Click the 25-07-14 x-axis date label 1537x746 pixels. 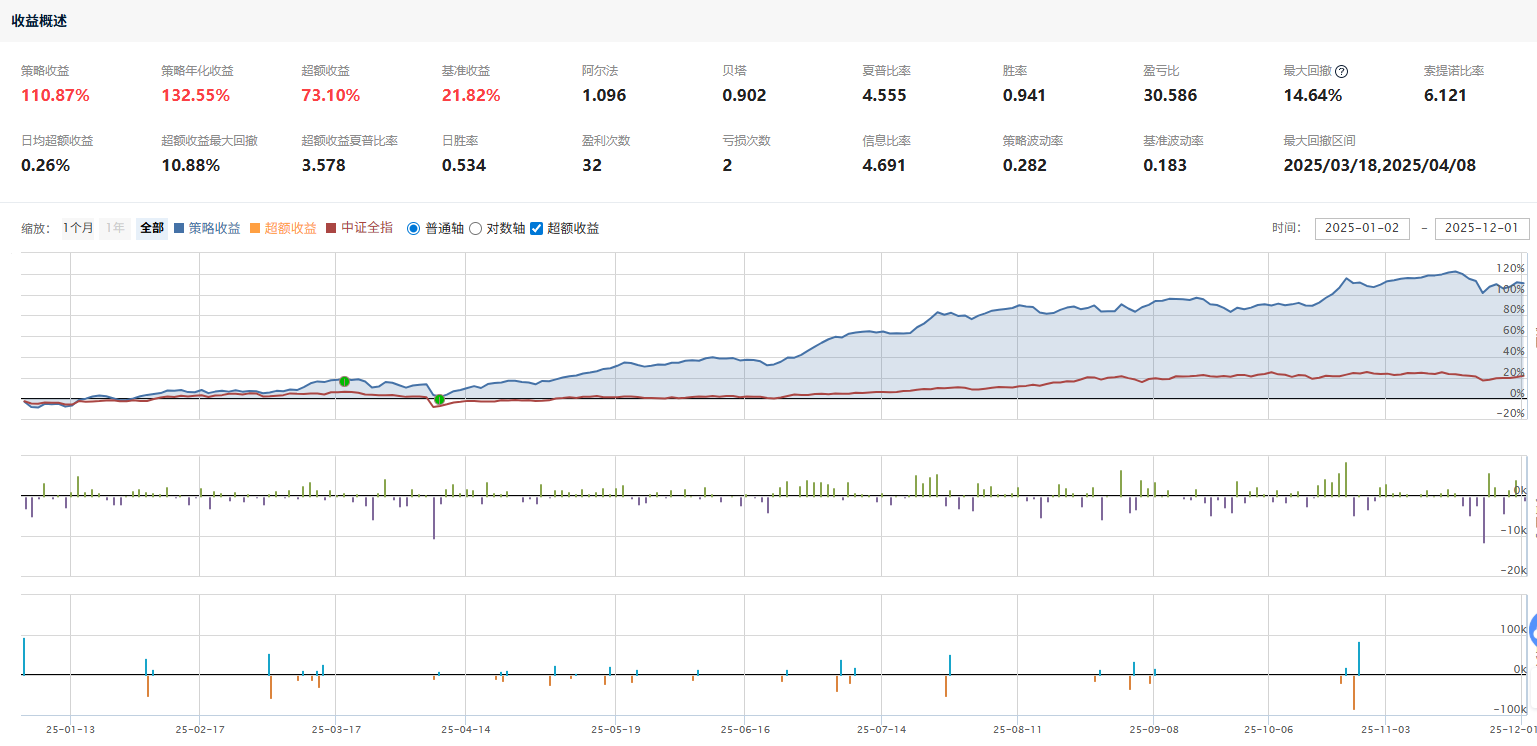click(880, 730)
